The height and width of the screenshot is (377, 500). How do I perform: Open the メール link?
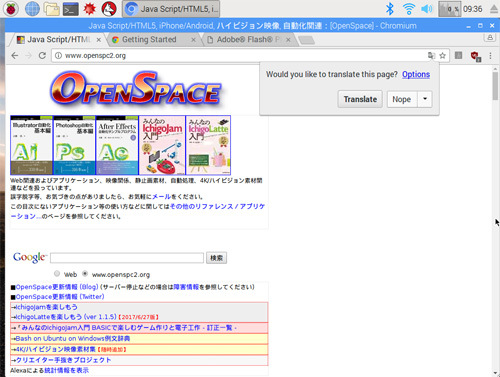point(161,196)
